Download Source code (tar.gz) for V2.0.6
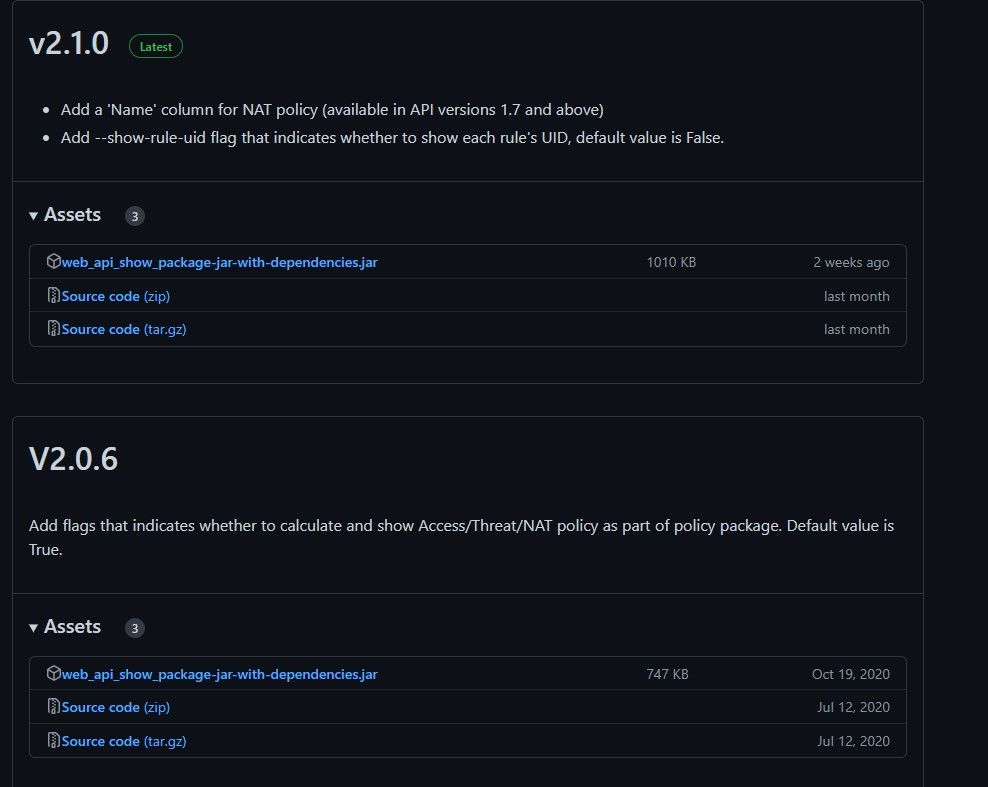The image size is (988, 787). click(124, 741)
